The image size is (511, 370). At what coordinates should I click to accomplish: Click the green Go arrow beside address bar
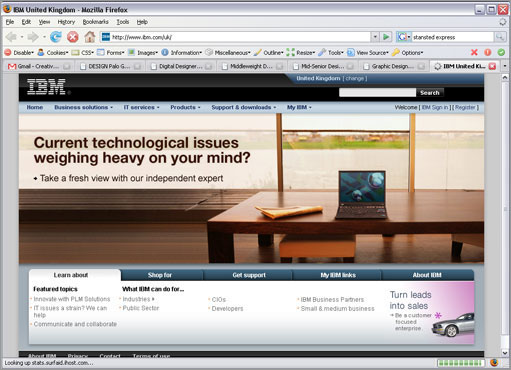point(386,37)
